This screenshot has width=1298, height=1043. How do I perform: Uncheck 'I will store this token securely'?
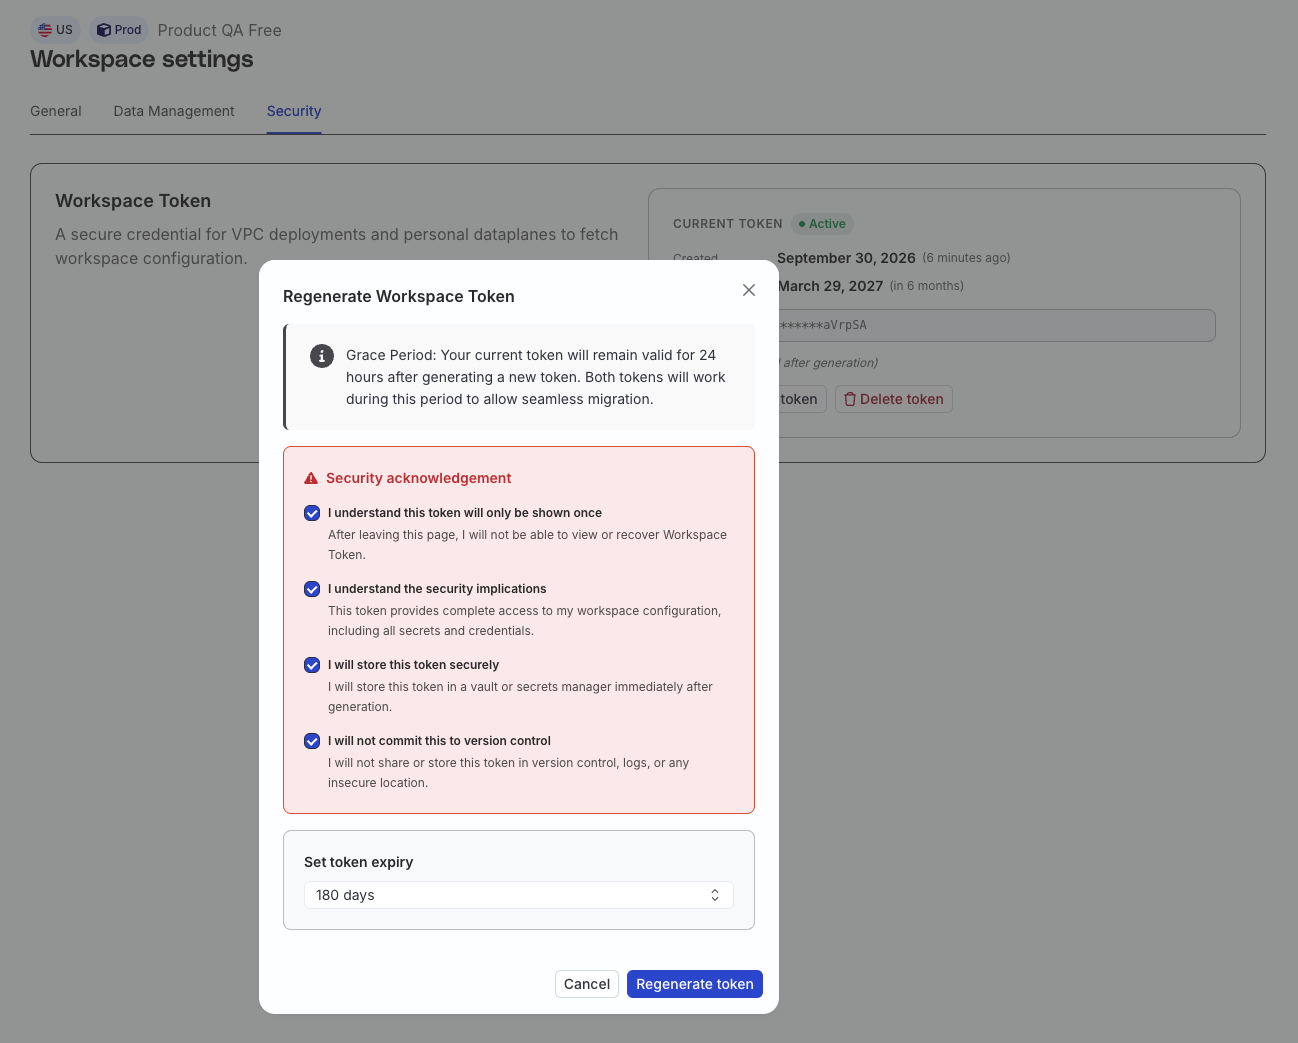click(312, 665)
